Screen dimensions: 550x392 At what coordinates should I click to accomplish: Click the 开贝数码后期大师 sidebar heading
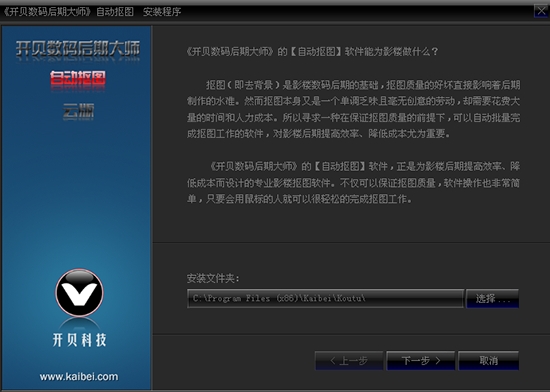pyautogui.click(x=78, y=49)
